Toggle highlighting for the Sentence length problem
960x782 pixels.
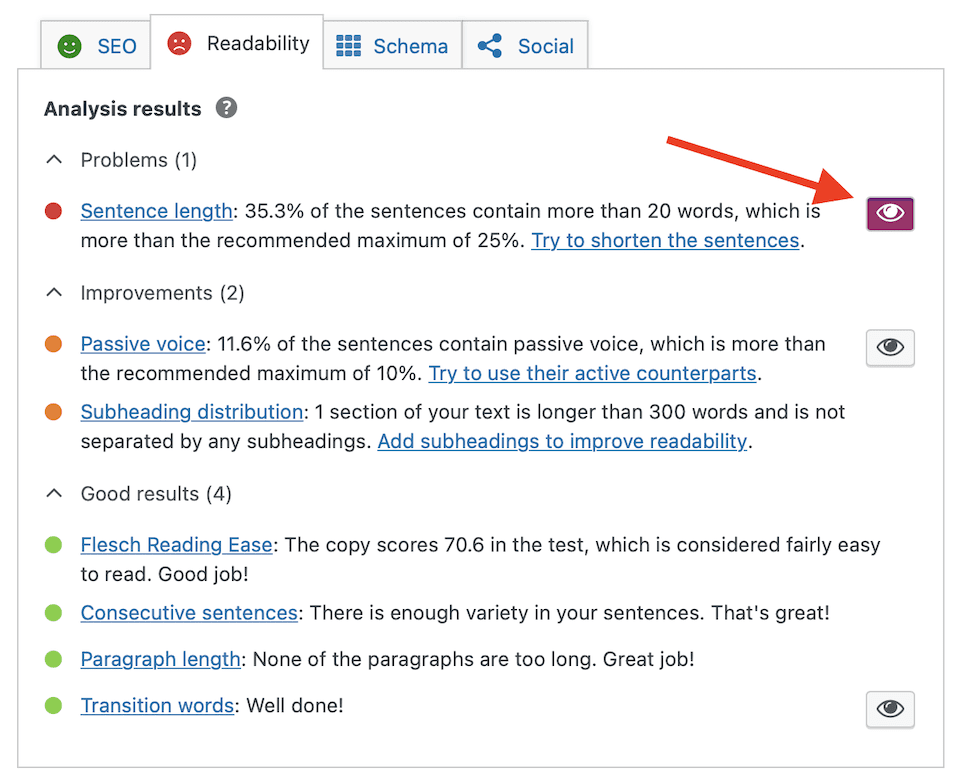pos(890,213)
